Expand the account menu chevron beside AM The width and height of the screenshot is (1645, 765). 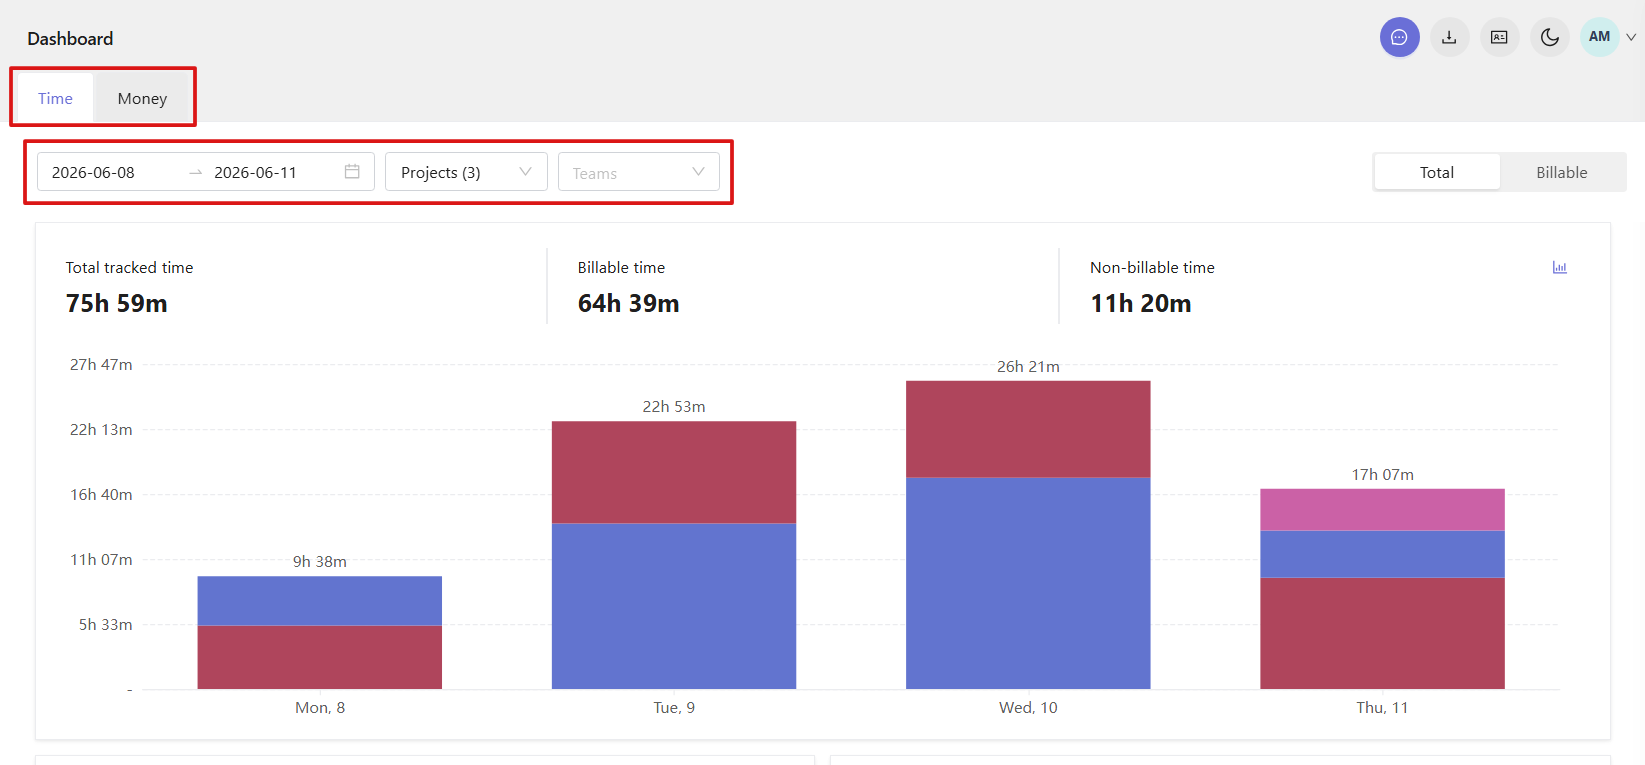(x=1631, y=37)
